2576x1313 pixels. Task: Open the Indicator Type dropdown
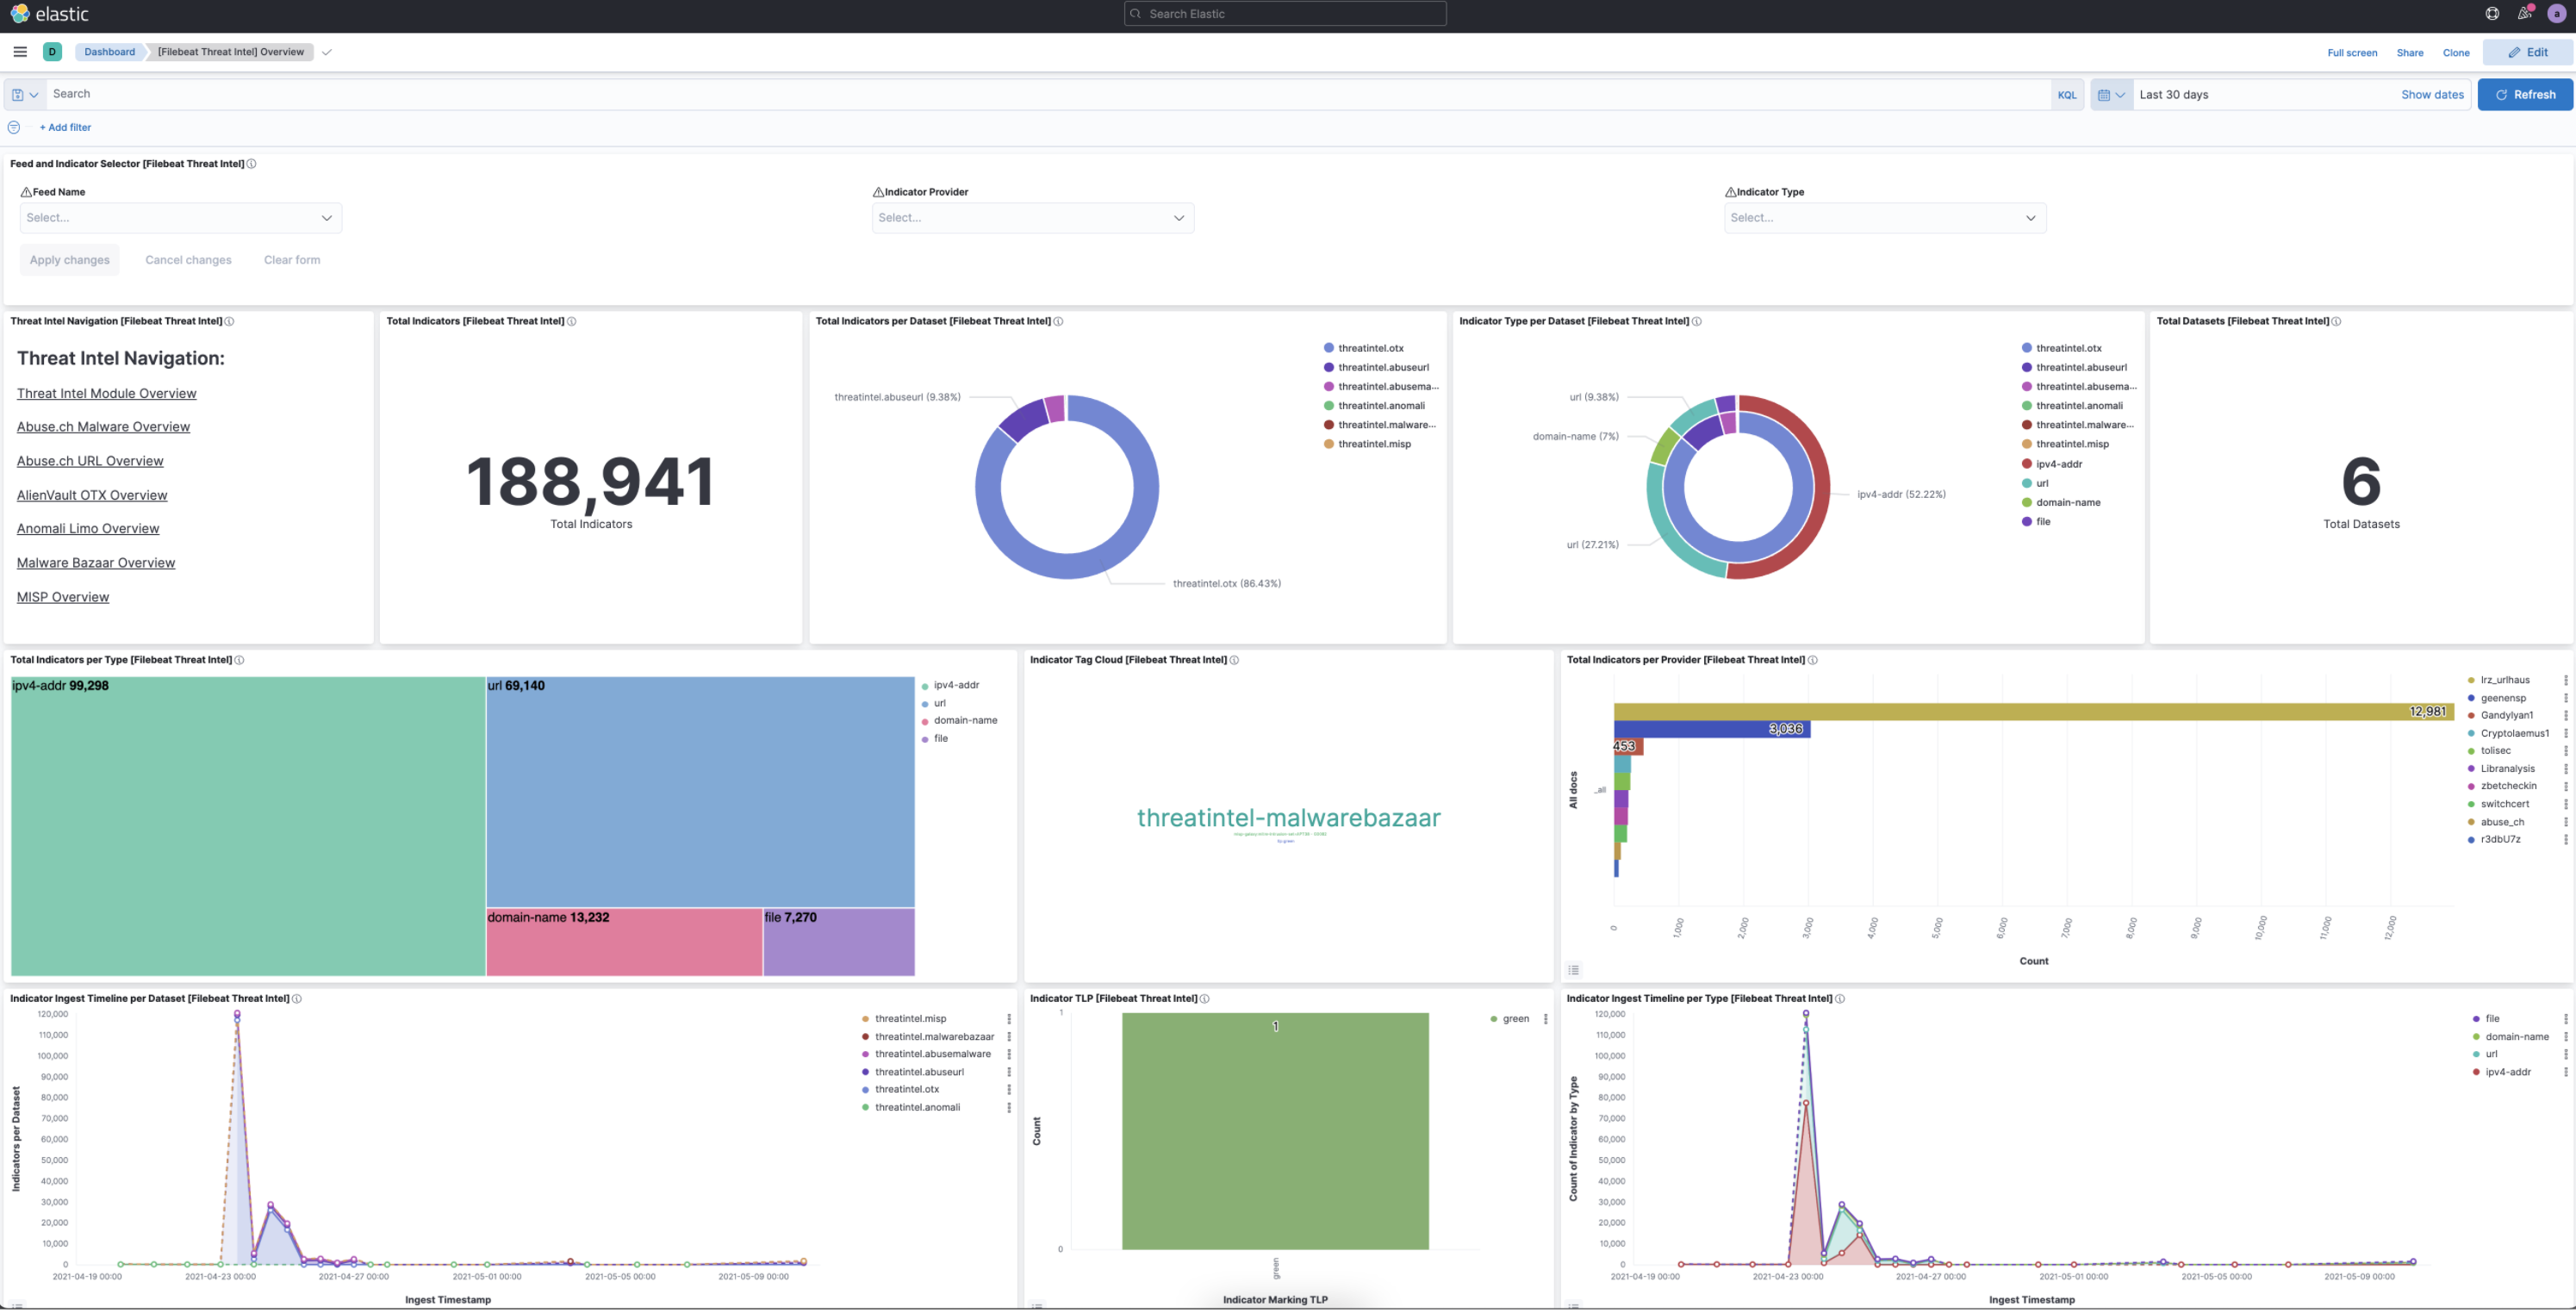tap(1884, 218)
